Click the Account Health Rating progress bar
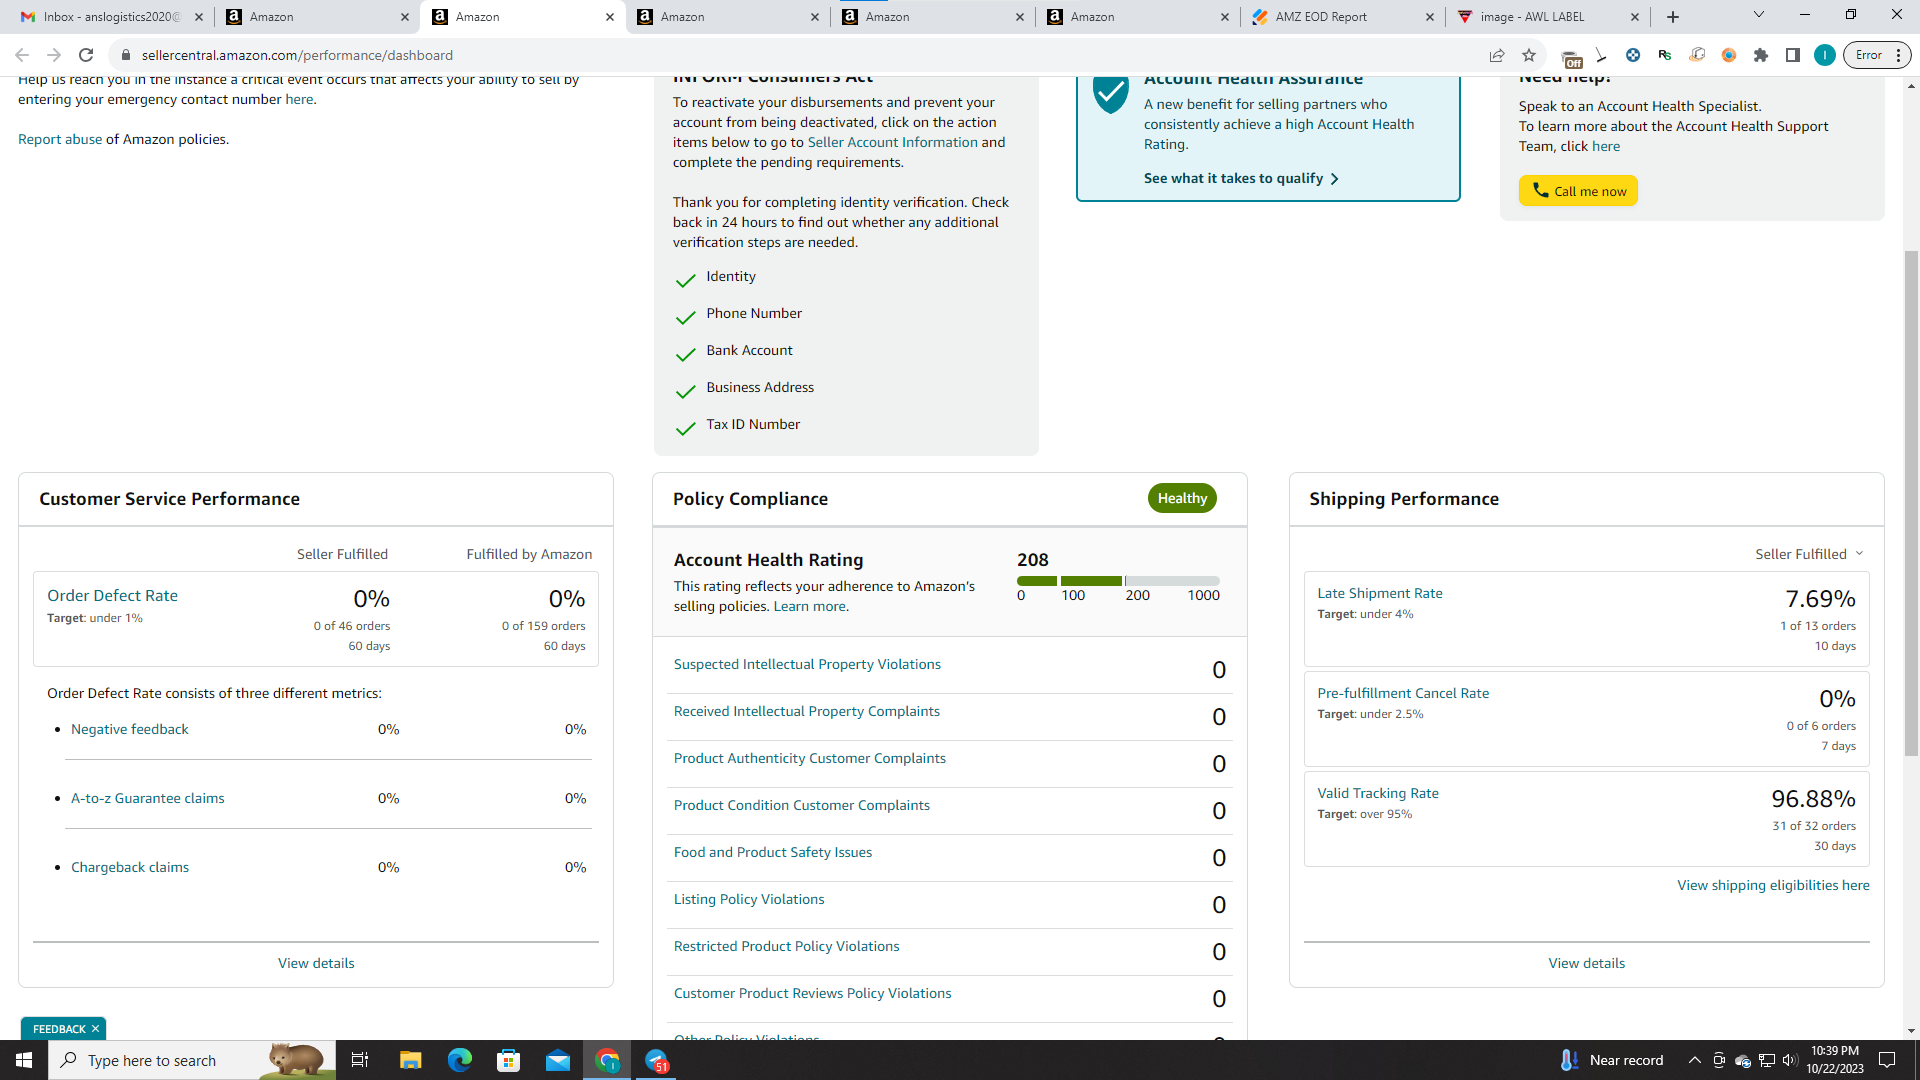Viewport: 1920px width, 1080px height. (1118, 581)
